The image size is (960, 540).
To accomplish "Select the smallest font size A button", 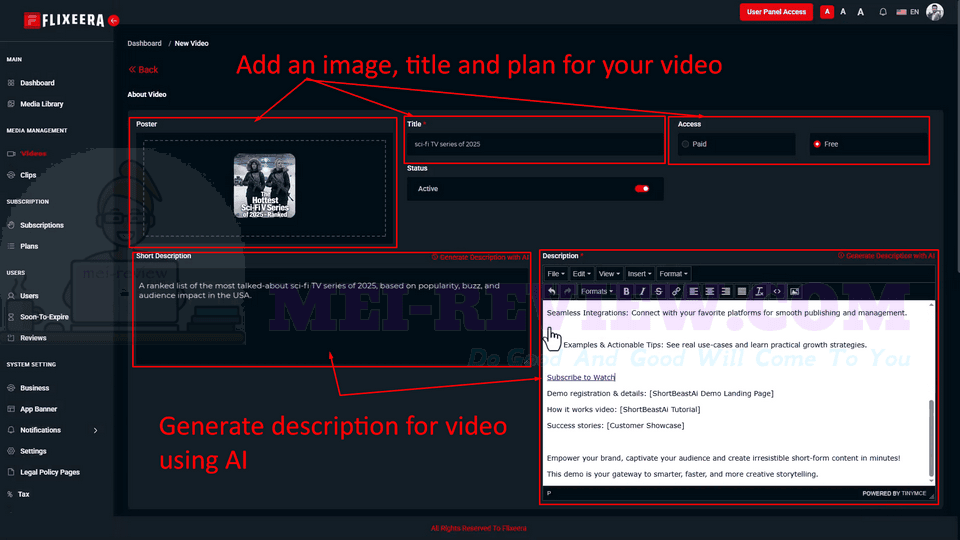I will 827,12.
